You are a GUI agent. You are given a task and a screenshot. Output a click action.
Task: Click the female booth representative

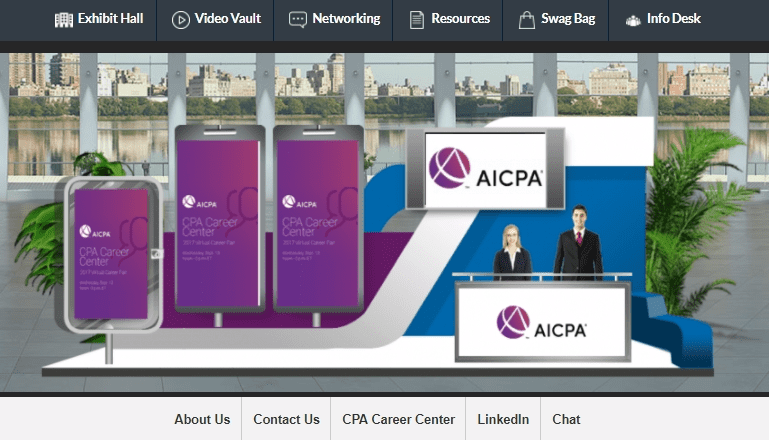[512, 253]
